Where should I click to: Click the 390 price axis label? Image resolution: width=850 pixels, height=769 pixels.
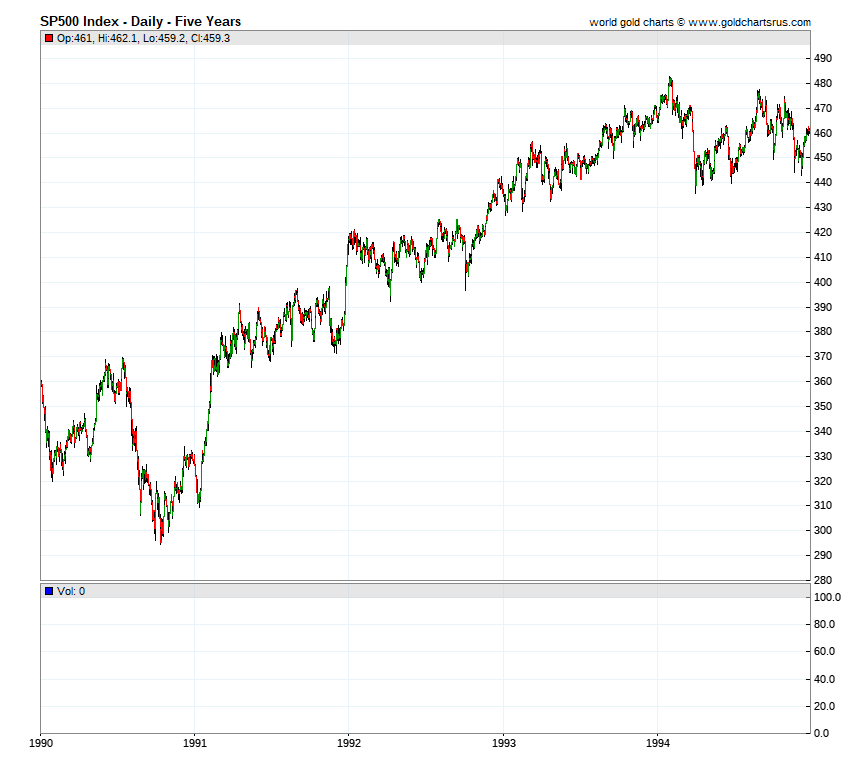click(823, 307)
